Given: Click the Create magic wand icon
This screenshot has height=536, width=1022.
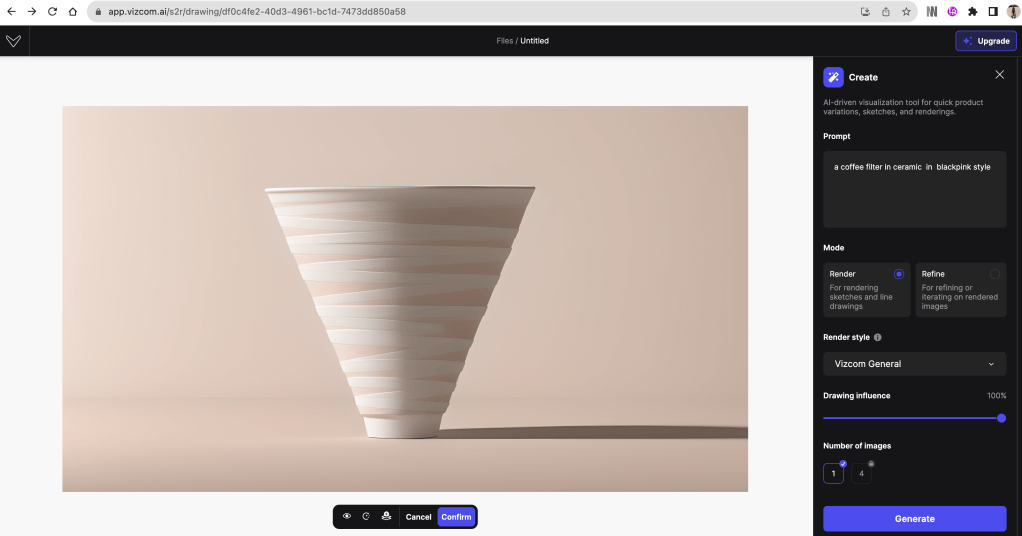Looking at the screenshot, I should (x=833, y=77).
